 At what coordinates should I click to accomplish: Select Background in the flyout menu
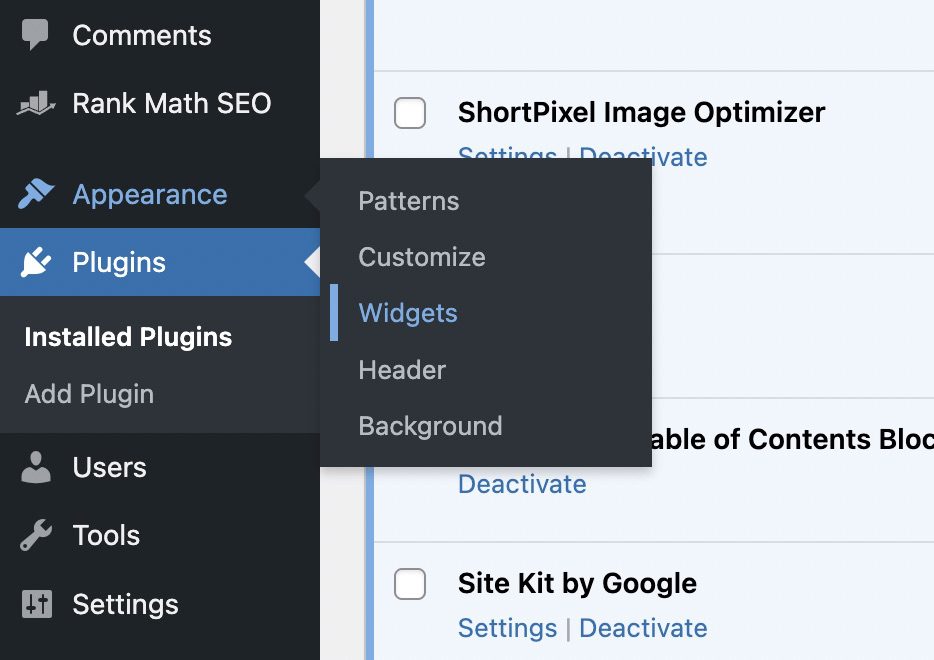(x=430, y=426)
